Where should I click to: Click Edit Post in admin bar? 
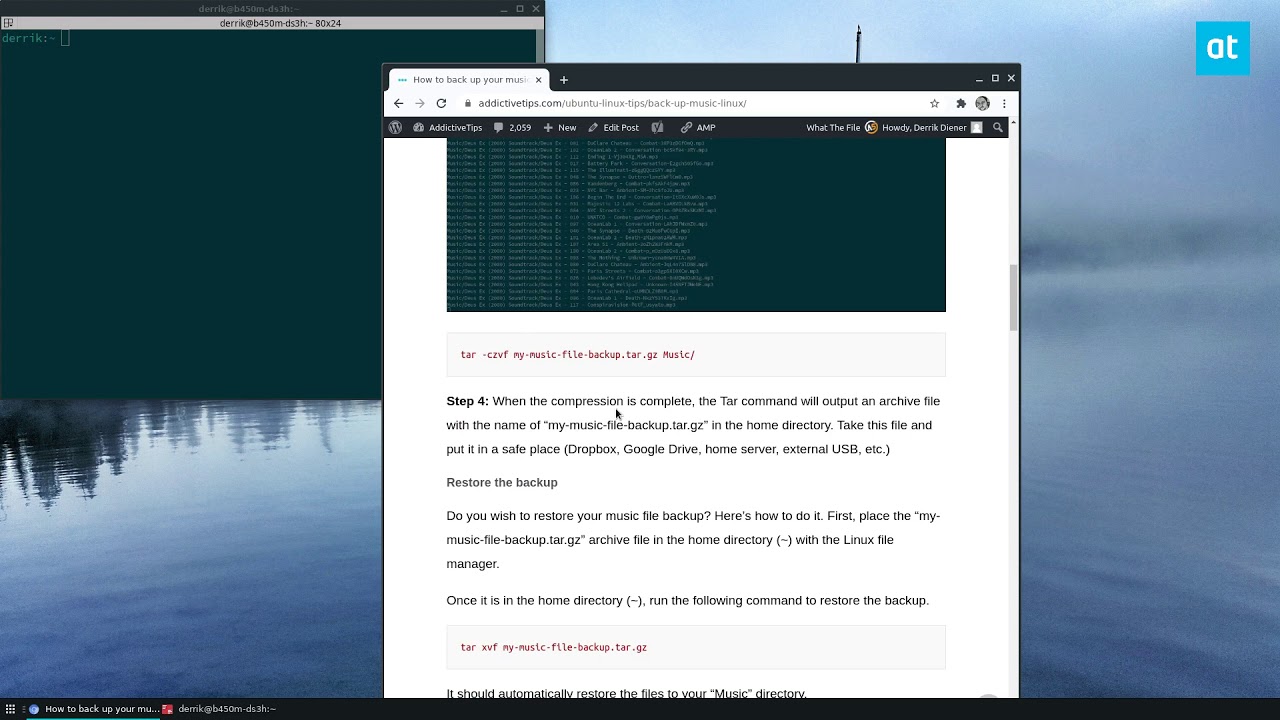click(x=613, y=127)
